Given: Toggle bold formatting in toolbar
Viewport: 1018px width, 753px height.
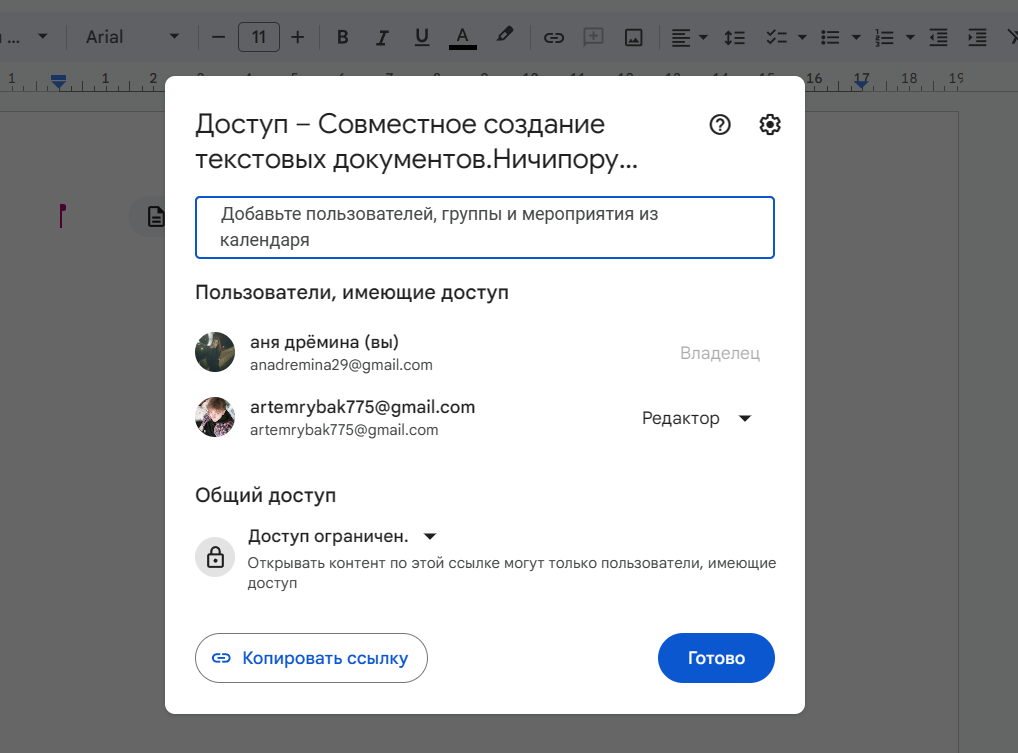Looking at the screenshot, I should 342,38.
